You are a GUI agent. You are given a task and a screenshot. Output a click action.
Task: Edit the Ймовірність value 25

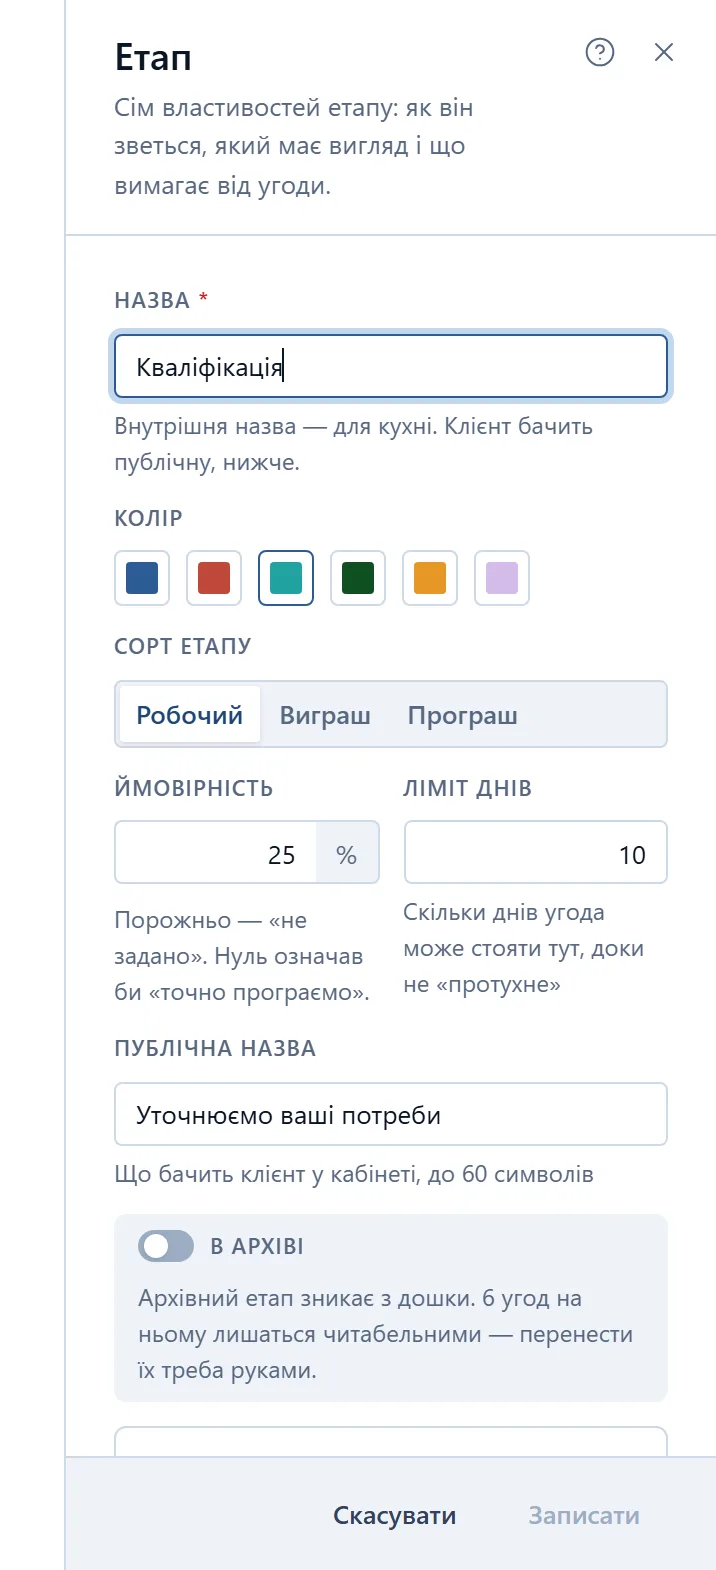click(x=216, y=853)
